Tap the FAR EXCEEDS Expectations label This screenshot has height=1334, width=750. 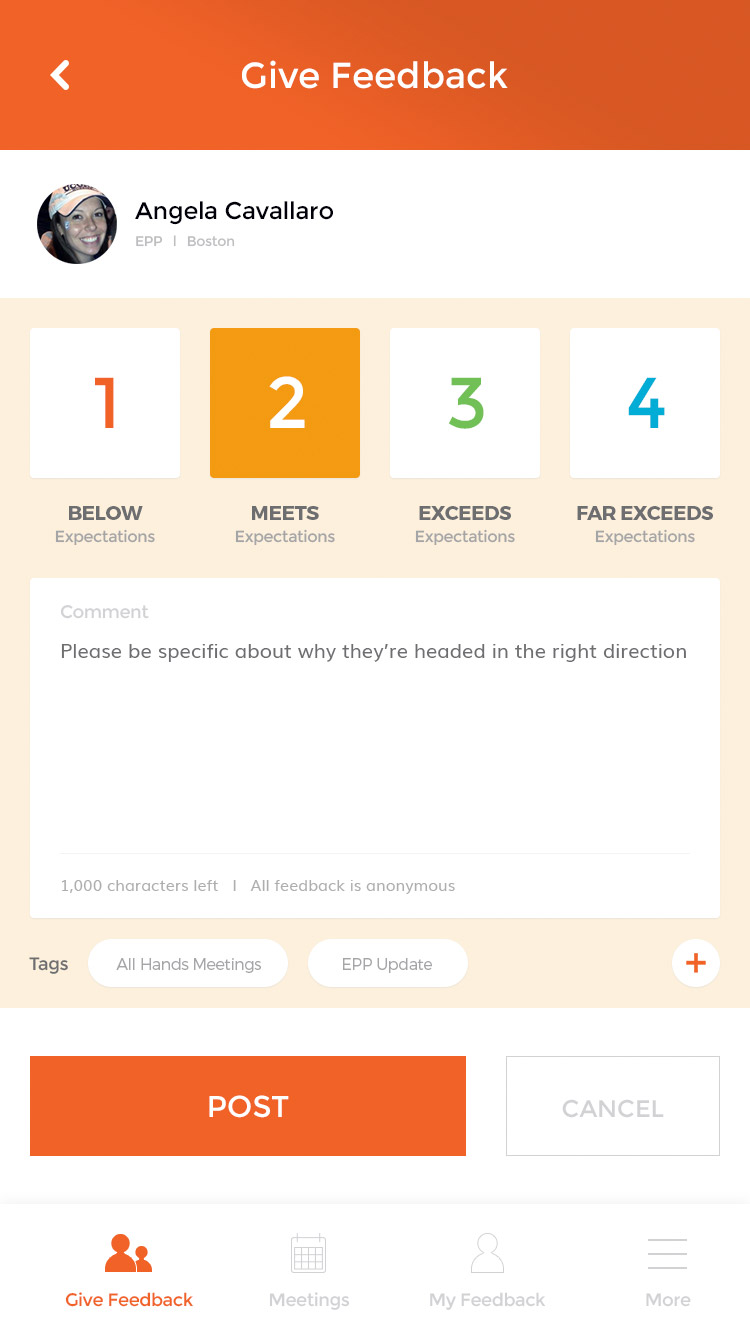point(645,524)
